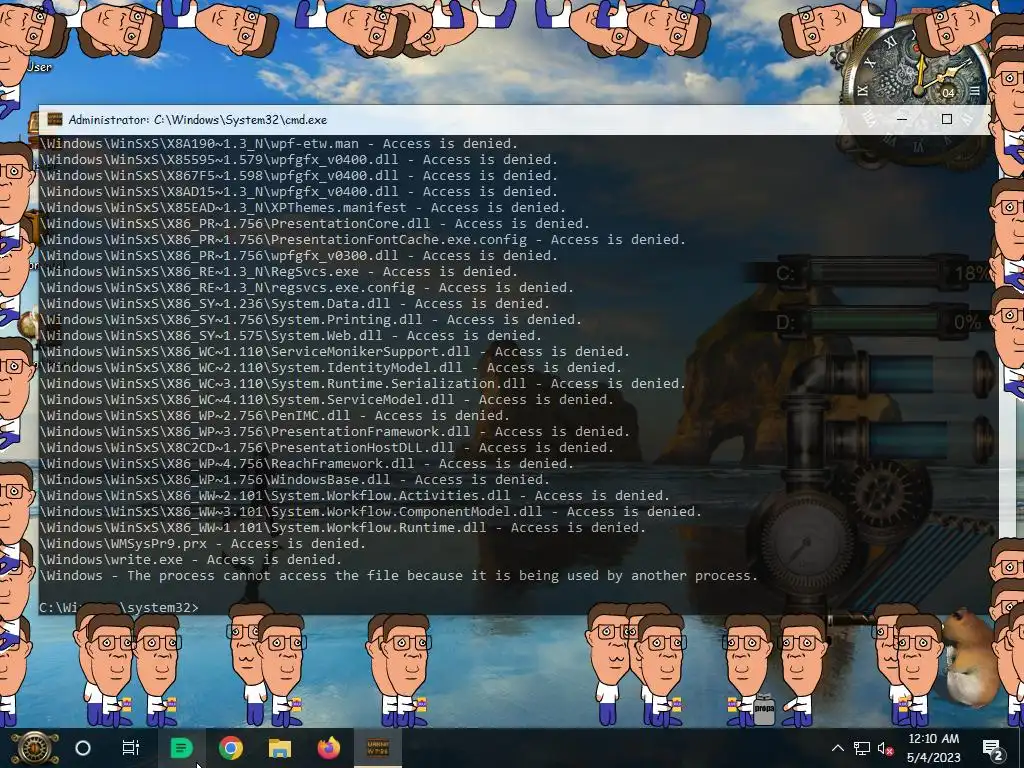Click the System.ServiceModel.dll line
This screenshot has height=768, width=1024.
pos(327,400)
